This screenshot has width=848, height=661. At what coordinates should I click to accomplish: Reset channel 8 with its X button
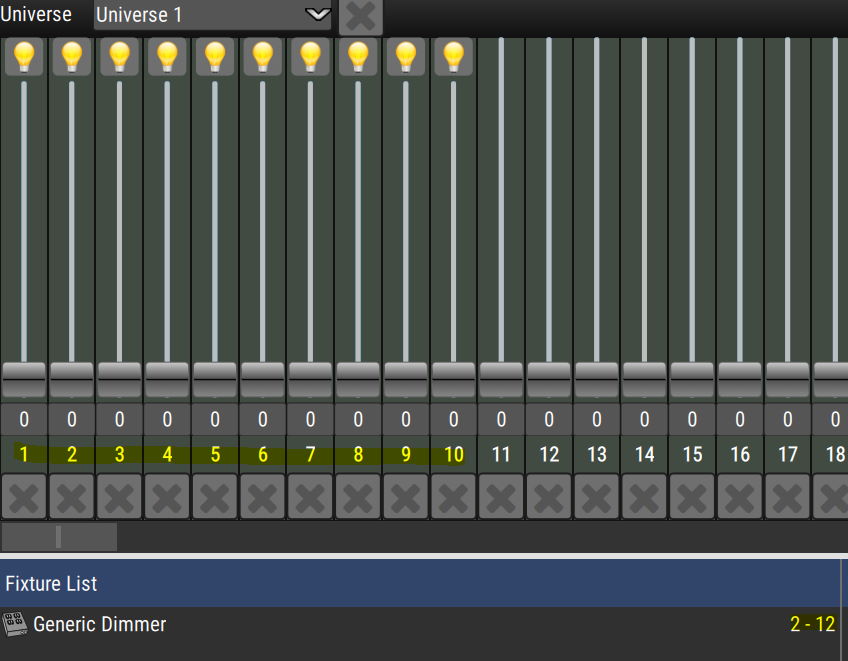click(358, 497)
